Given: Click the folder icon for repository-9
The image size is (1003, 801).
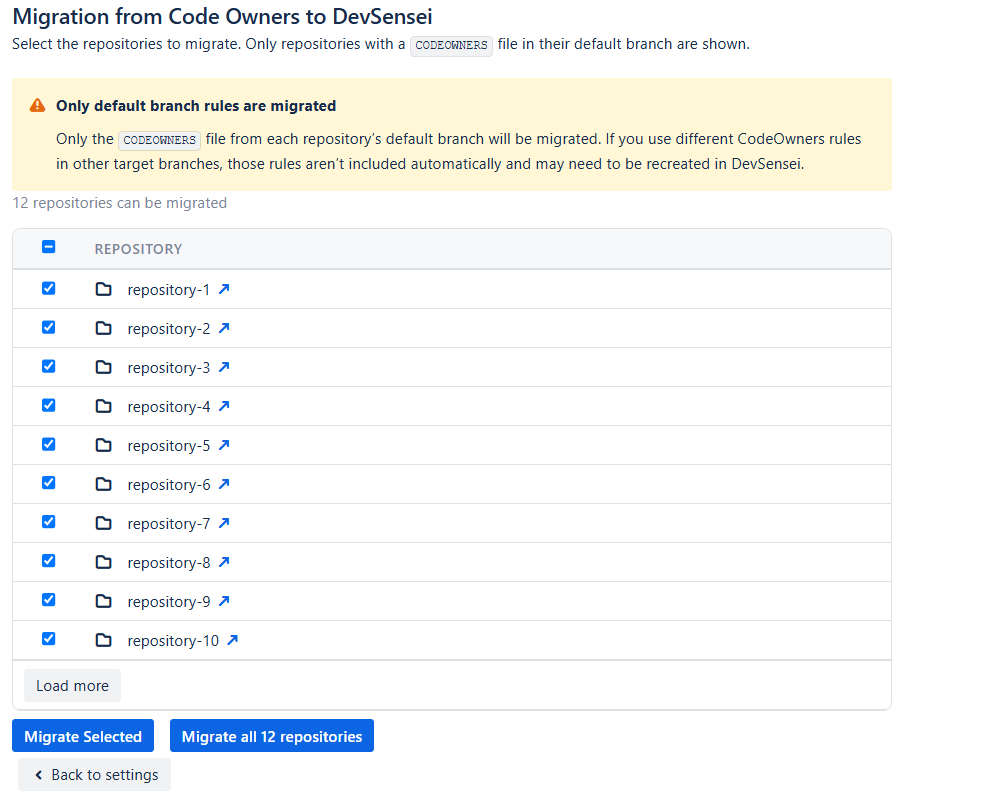Looking at the screenshot, I should coord(104,602).
